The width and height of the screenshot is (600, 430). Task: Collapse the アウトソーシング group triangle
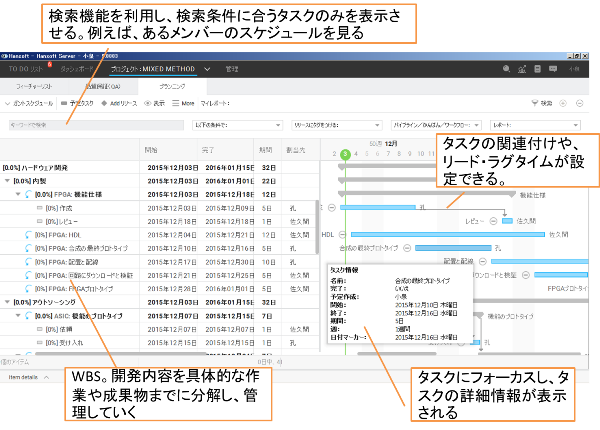[x=7, y=302]
